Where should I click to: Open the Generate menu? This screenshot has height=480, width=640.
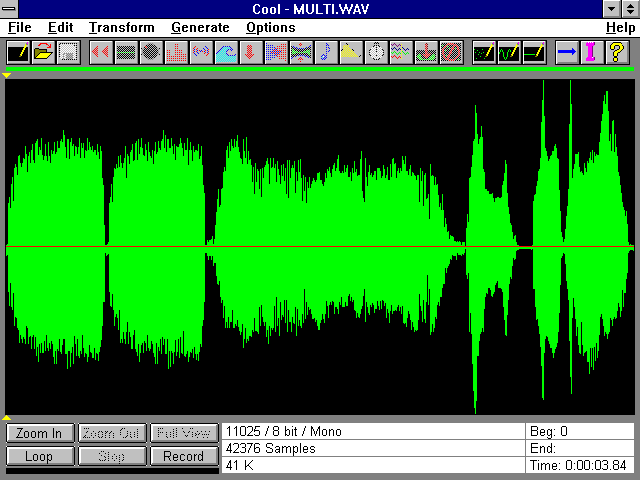click(x=200, y=28)
